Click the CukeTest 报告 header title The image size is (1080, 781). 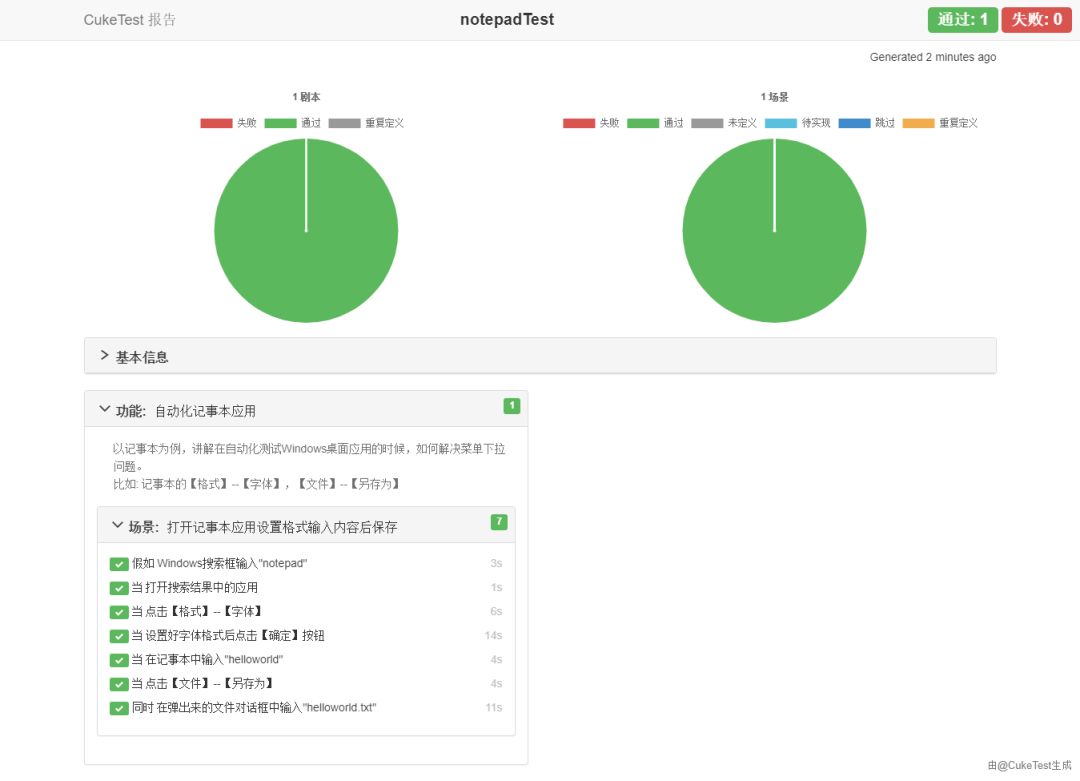[x=130, y=20]
